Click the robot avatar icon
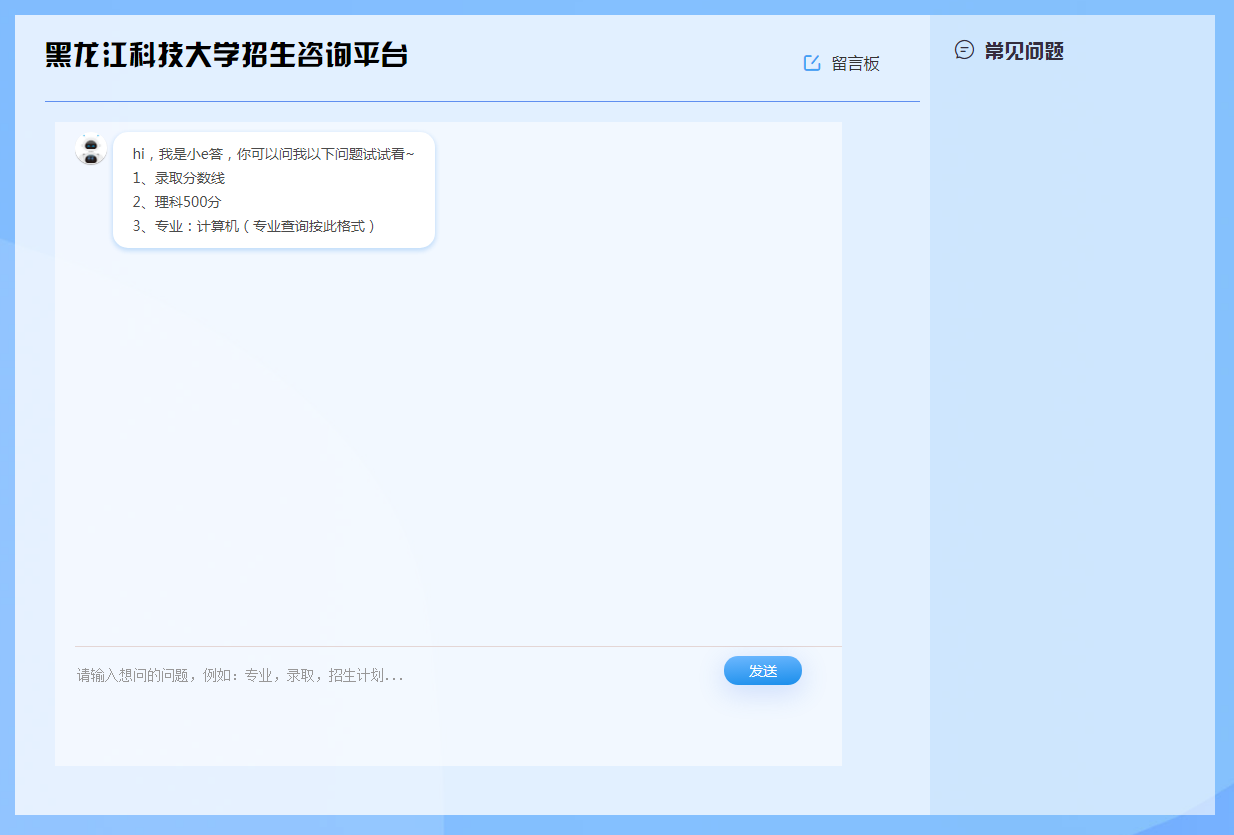 click(x=91, y=149)
